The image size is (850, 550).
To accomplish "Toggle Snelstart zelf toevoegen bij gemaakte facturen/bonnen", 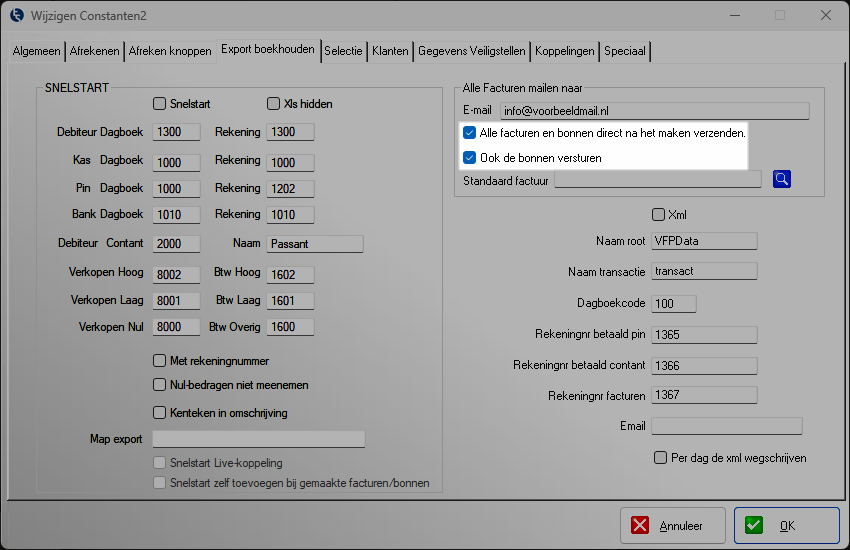I will [159, 483].
